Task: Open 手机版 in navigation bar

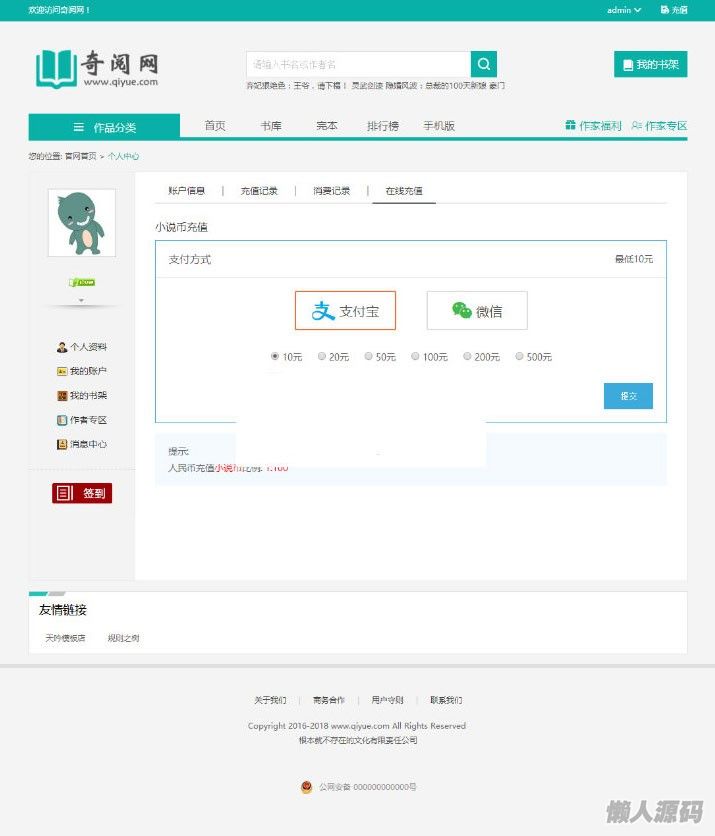Action: (x=439, y=126)
